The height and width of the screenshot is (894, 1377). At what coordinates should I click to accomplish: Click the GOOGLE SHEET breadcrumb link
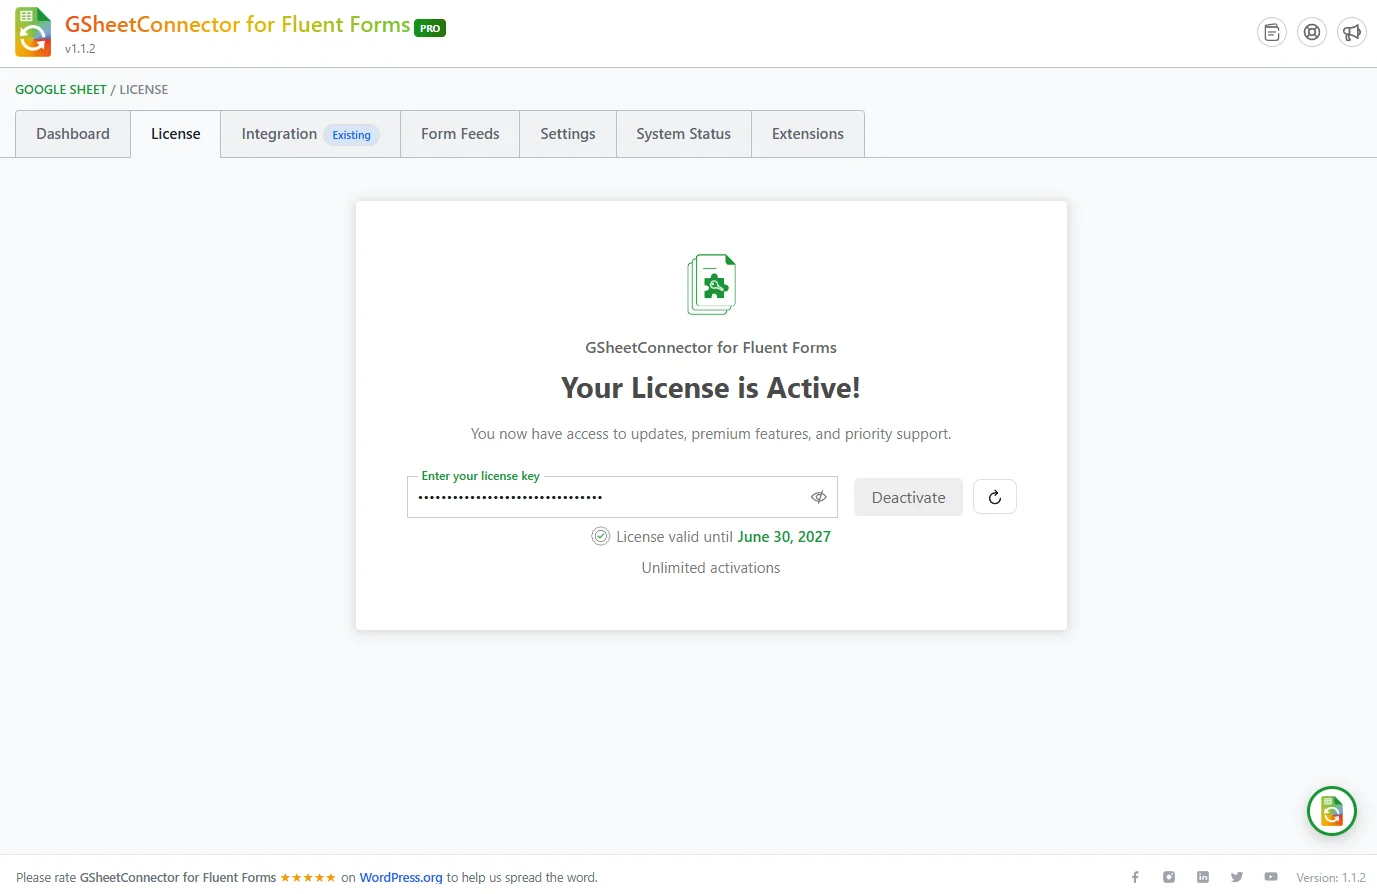point(61,89)
